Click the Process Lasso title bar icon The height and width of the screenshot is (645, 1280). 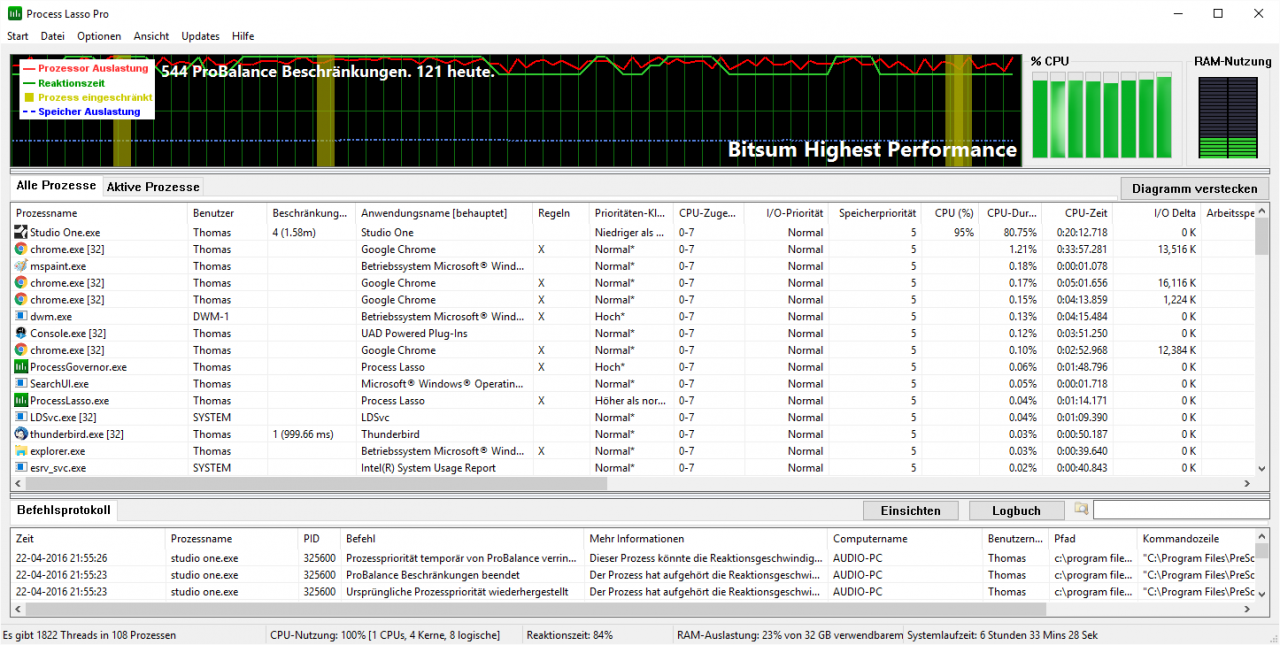[x=15, y=14]
